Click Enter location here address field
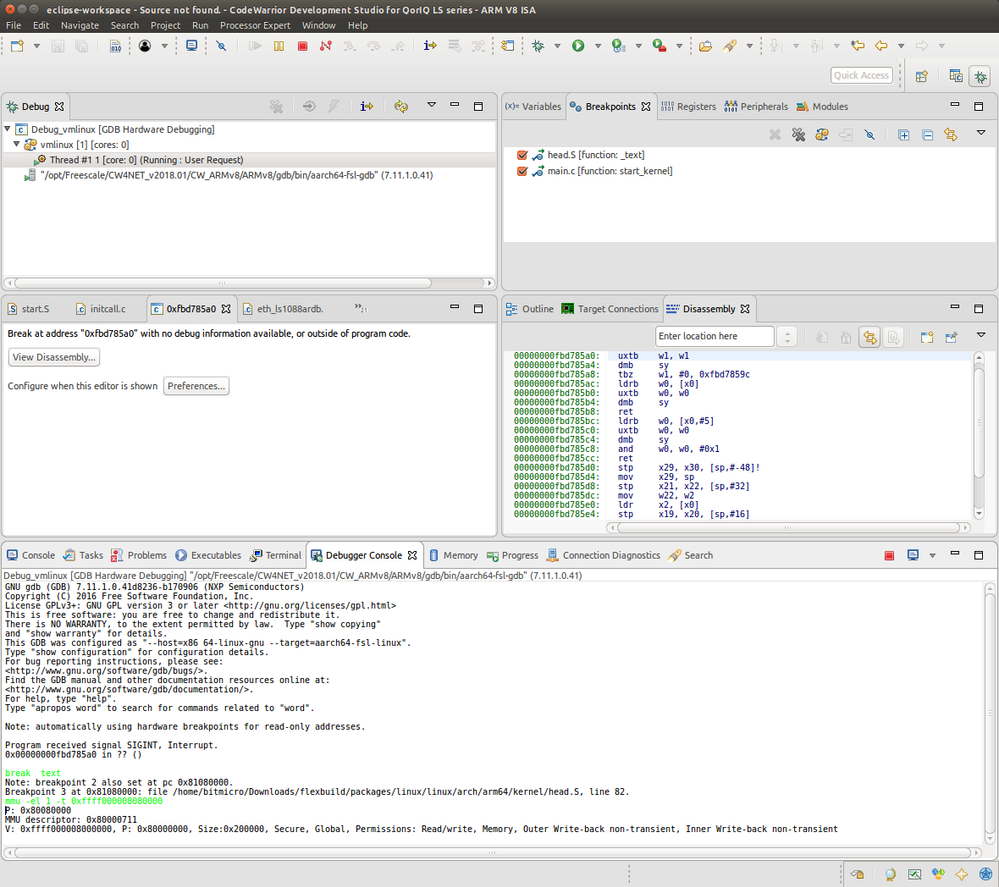Viewport: 999px width, 887px height. [715, 336]
